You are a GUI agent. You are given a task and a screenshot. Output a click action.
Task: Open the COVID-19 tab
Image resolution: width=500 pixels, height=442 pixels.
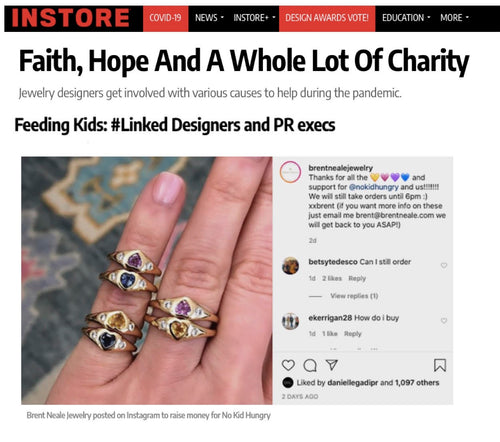click(x=166, y=19)
